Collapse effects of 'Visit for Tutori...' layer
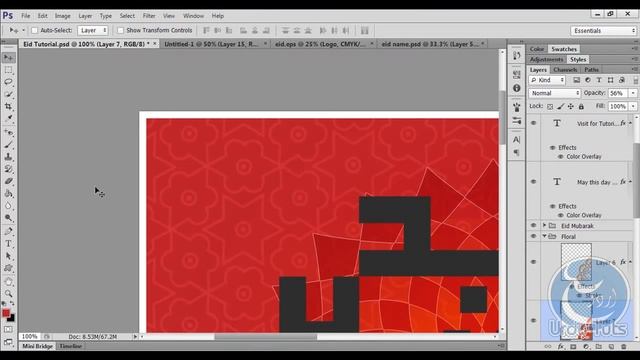640x360 pixels. point(631,123)
